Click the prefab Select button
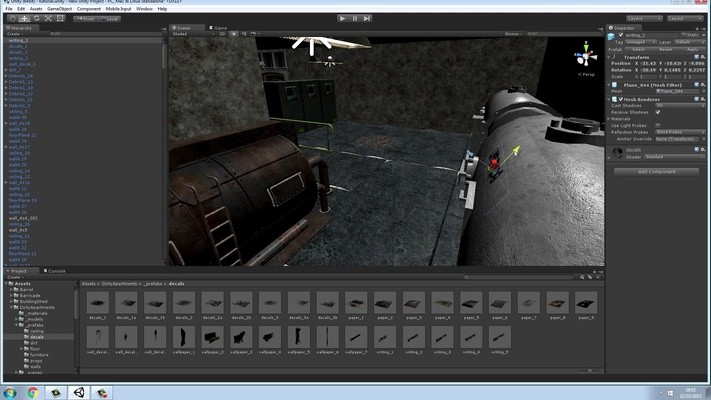This screenshot has height=400, width=711. click(x=638, y=49)
